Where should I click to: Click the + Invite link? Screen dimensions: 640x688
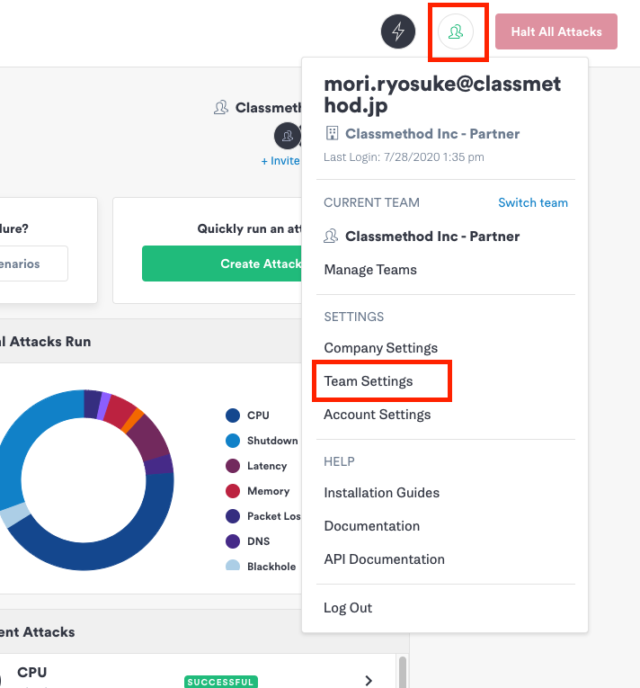click(x=280, y=161)
